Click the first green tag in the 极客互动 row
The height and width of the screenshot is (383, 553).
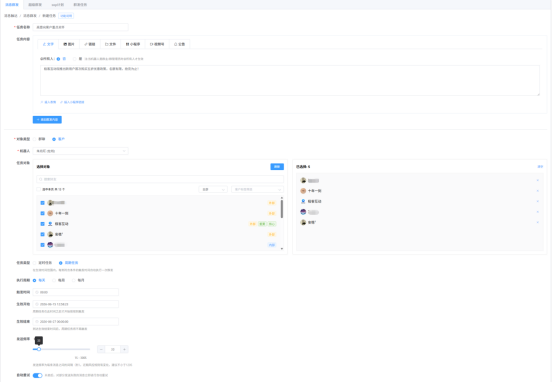point(262,224)
